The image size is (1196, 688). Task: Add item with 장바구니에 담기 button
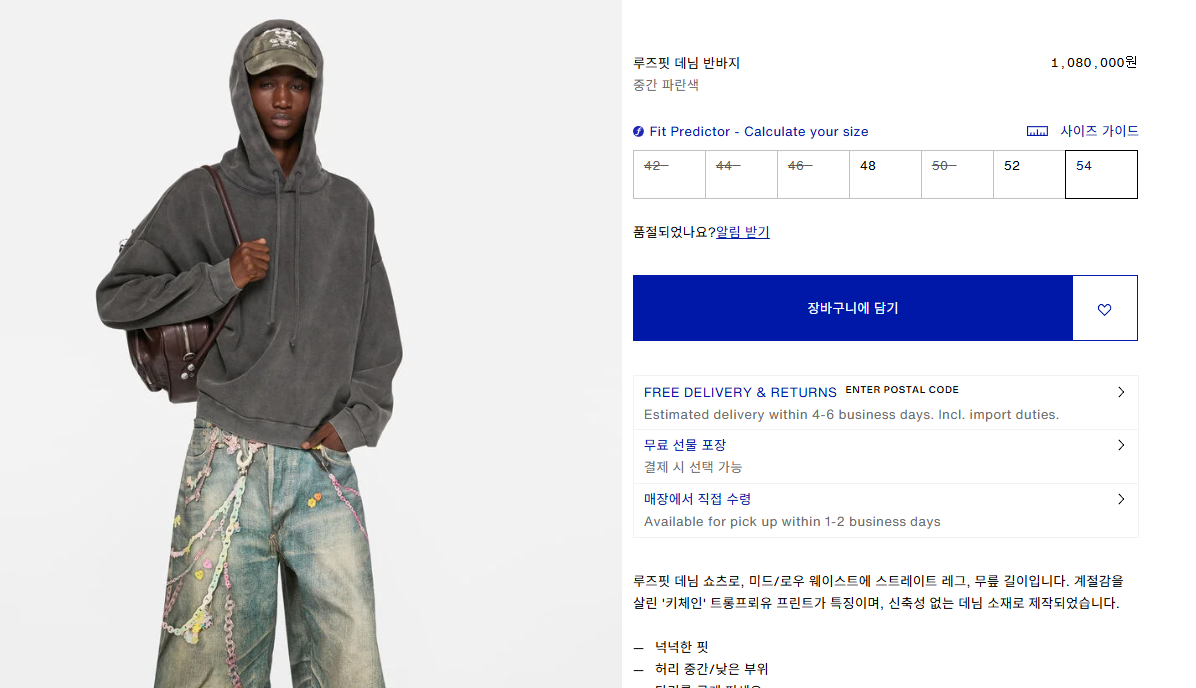pyautogui.click(x=853, y=308)
